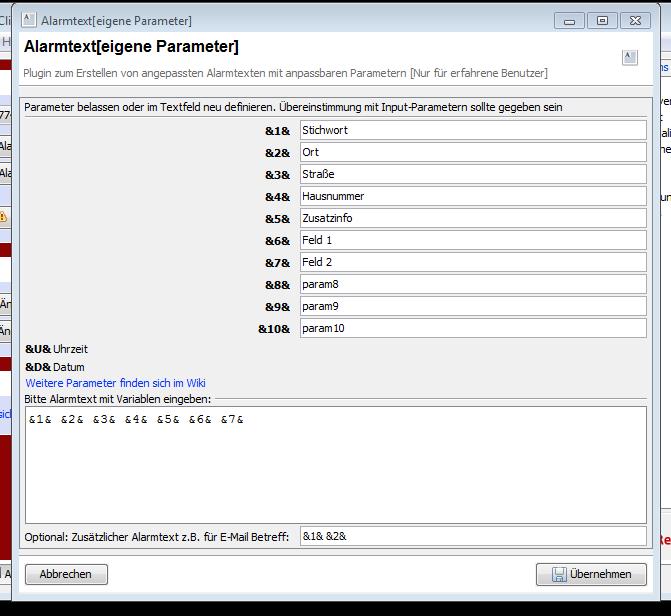Maximize the Alarmtext dialog window
This screenshot has width=671, height=616.
pos(601,20)
